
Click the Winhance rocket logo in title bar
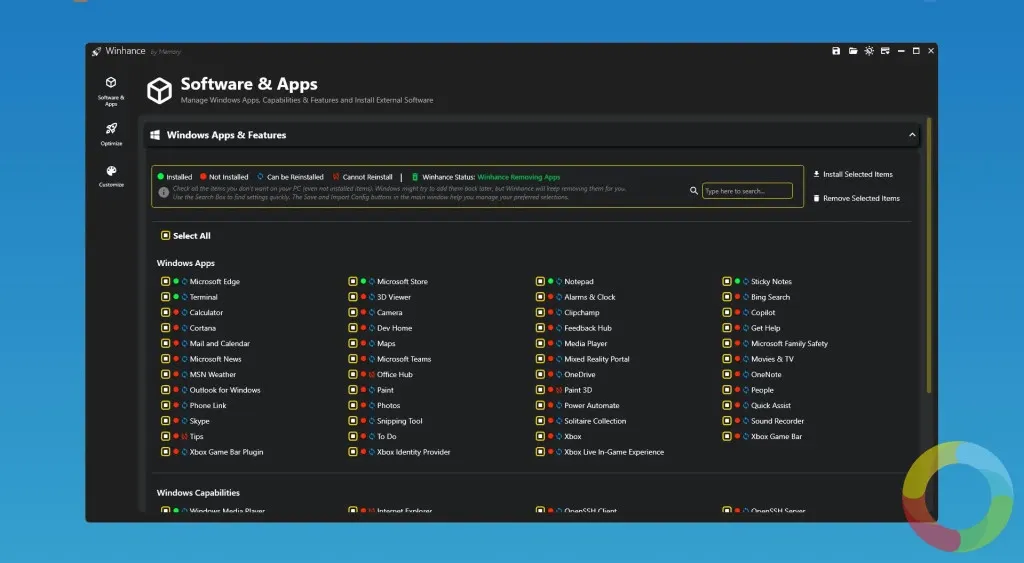[97, 51]
